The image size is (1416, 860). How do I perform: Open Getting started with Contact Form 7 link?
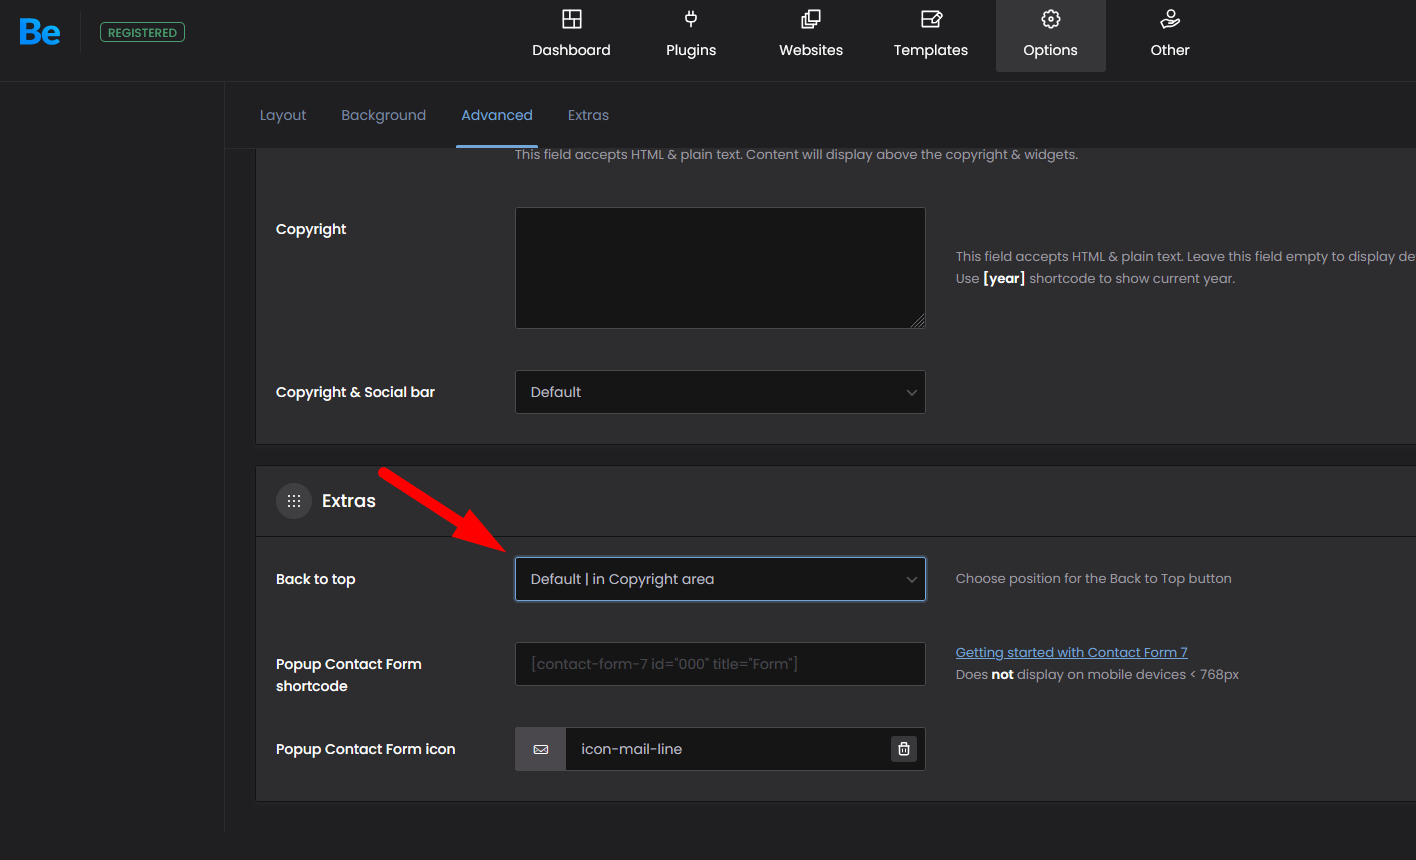click(x=1071, y=652)
